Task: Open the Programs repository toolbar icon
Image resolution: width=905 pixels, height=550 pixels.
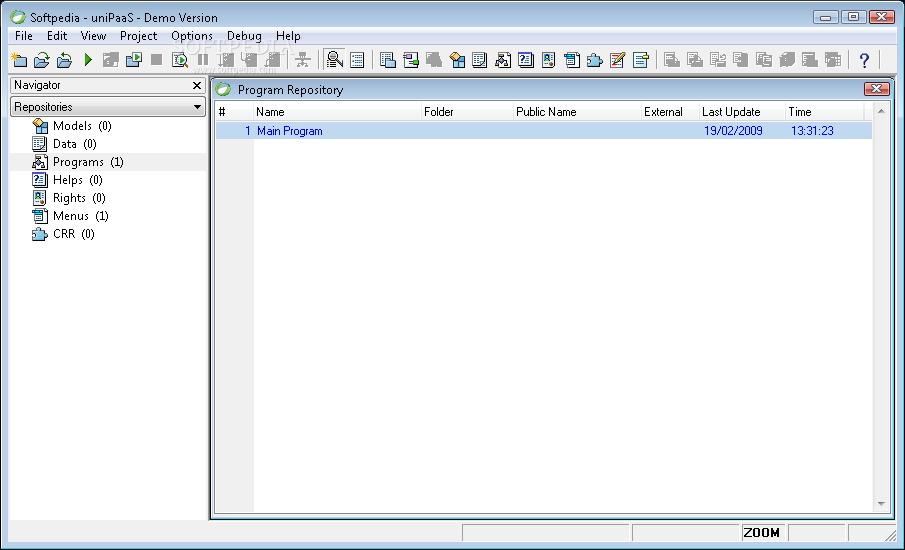Action: pos(503,59)
